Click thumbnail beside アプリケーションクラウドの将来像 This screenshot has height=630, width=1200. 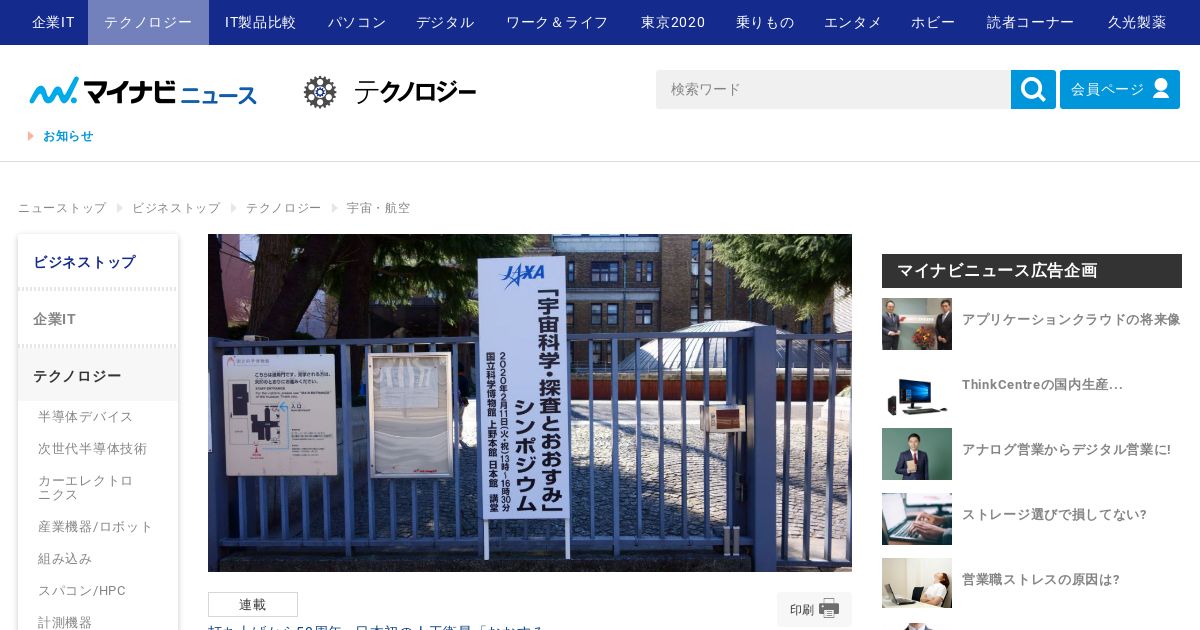tap(917, 324)
